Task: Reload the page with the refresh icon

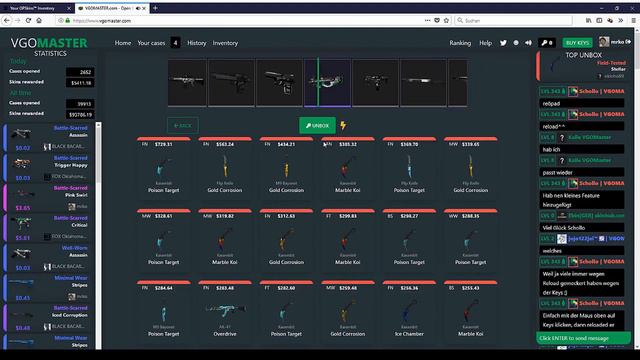Action: pyautogui.click(x=28, y=20)
